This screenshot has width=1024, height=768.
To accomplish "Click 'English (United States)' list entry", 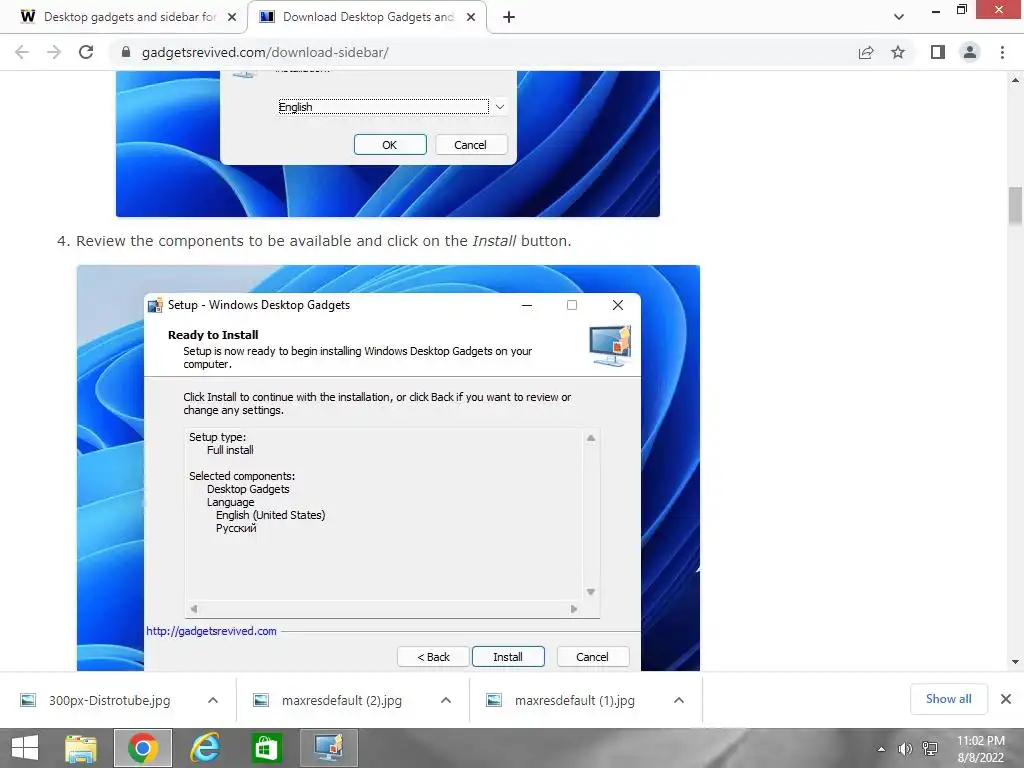I will coord(270,515).
